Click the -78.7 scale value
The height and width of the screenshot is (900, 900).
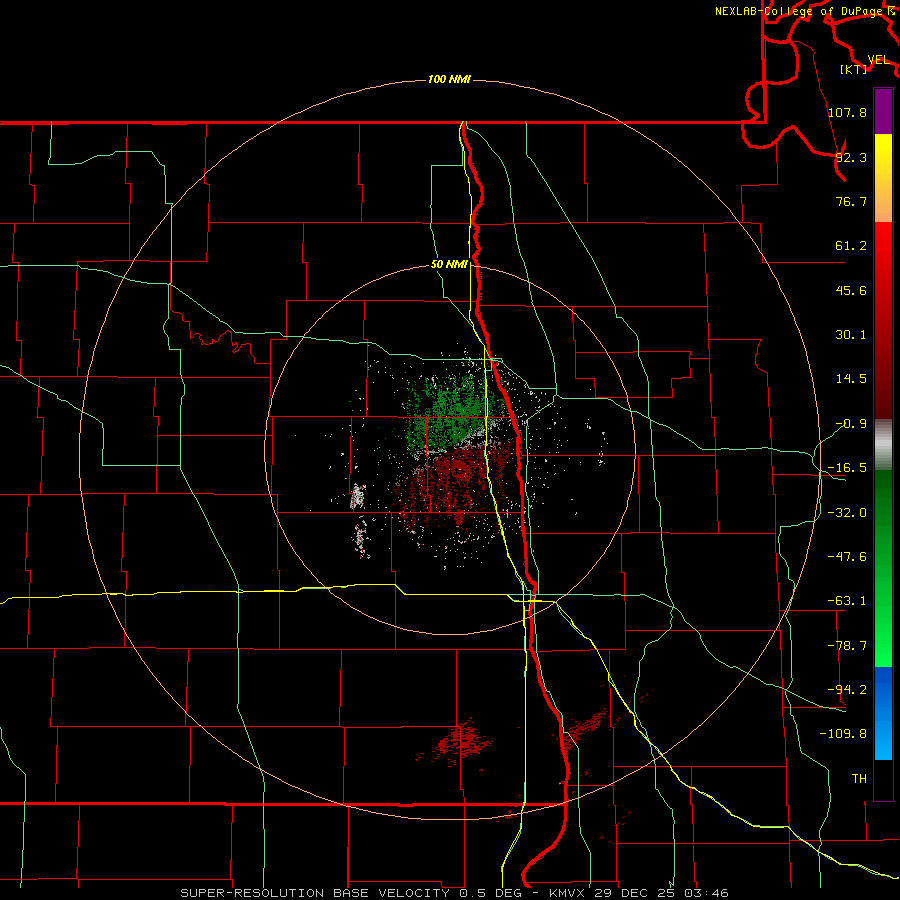tap(847, 646)
